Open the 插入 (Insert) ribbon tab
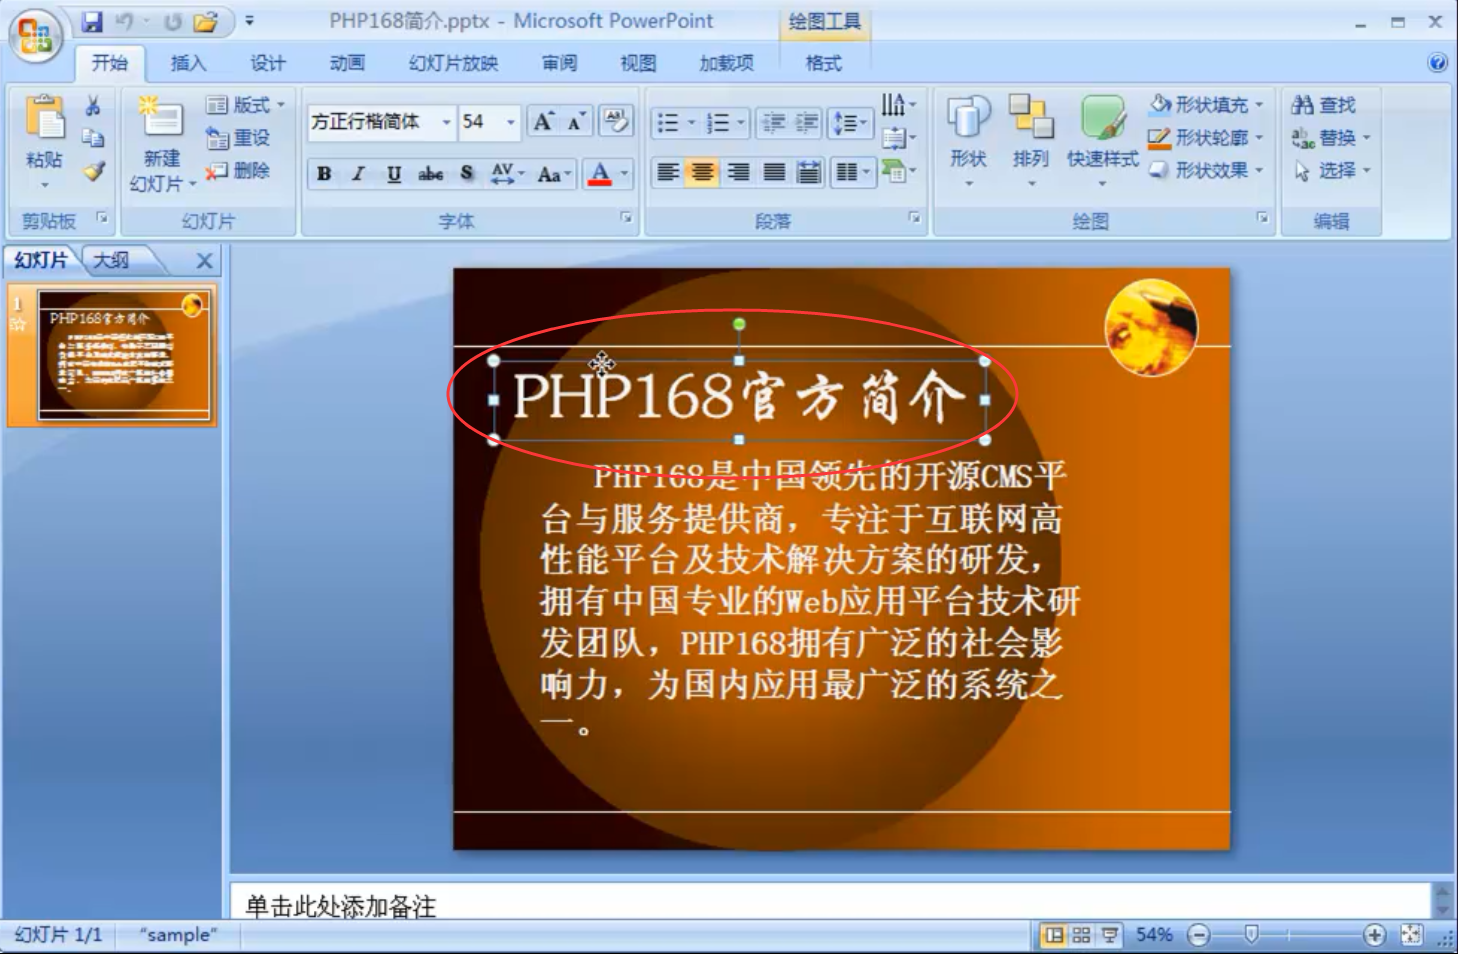Viewport: 1458px width, 954px height. click(189, 62)
